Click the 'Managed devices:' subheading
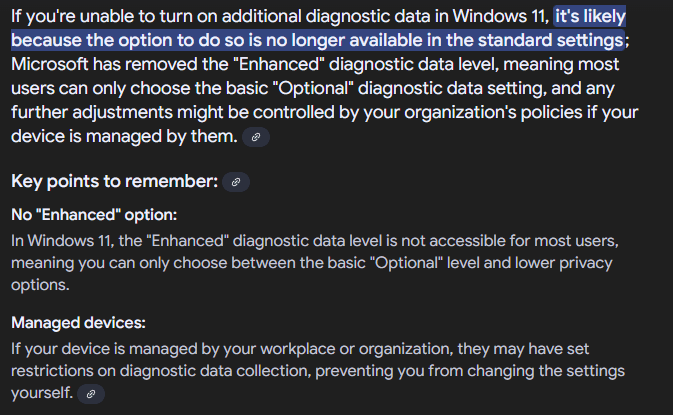 (78, 323)
